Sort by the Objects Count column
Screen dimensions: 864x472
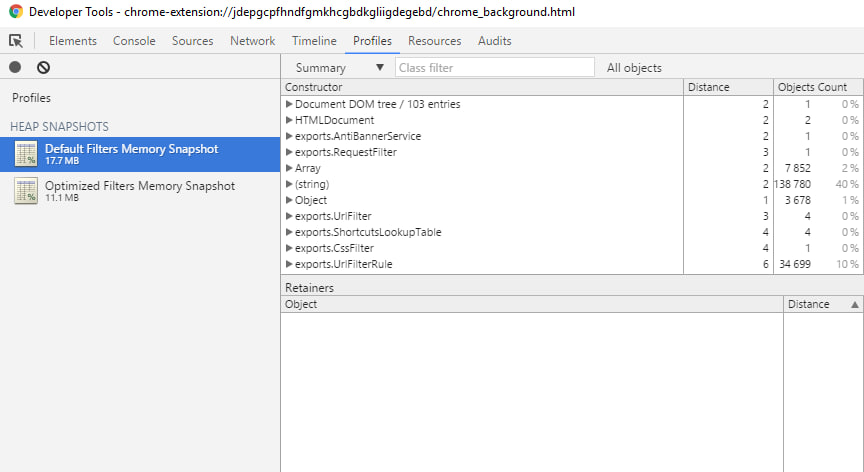(811, 87)
